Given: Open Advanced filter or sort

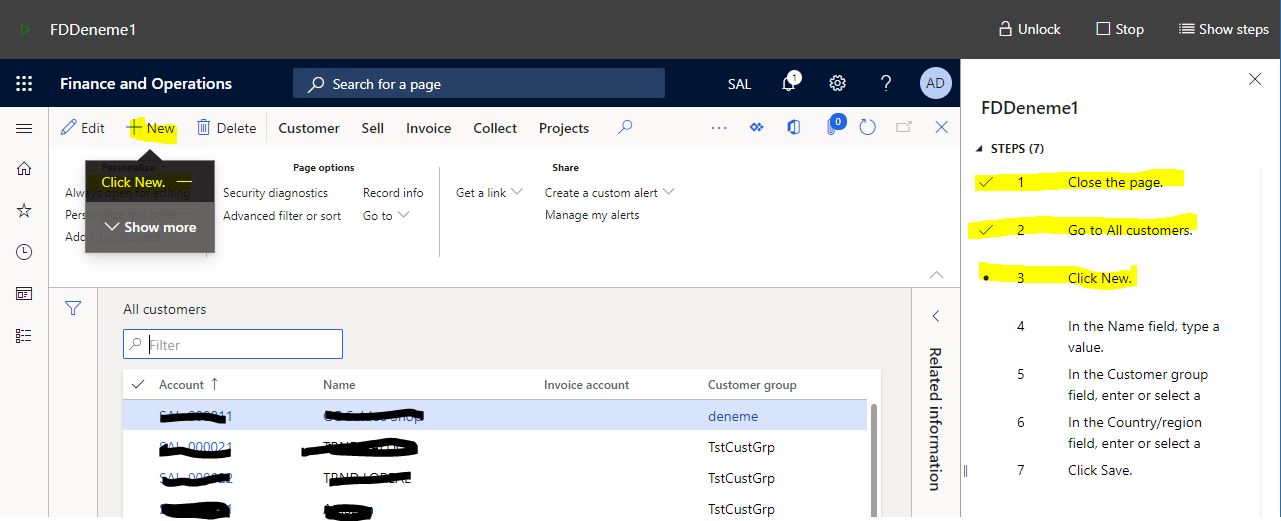Looking at the screenshot, I should tap(282, 216).
